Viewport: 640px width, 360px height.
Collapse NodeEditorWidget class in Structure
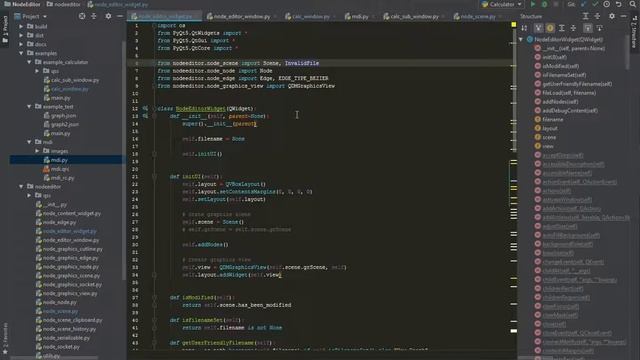521,40
